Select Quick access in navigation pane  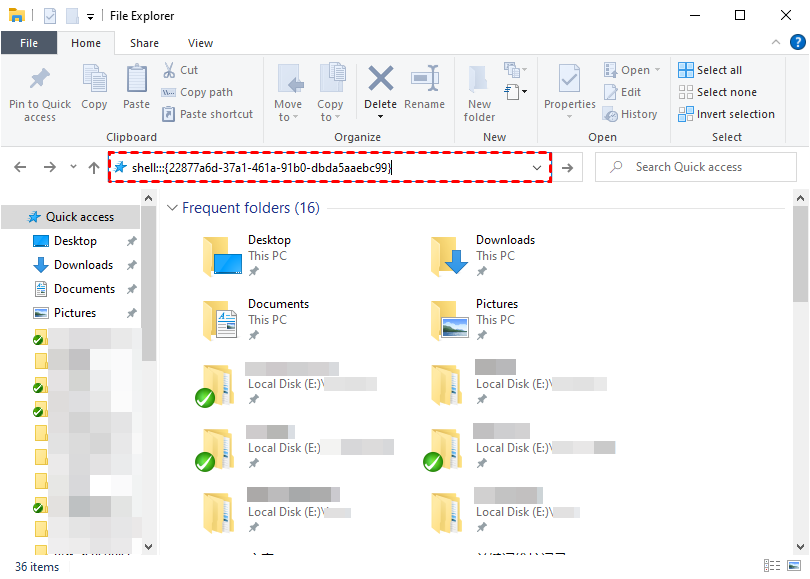coord(71,217)
